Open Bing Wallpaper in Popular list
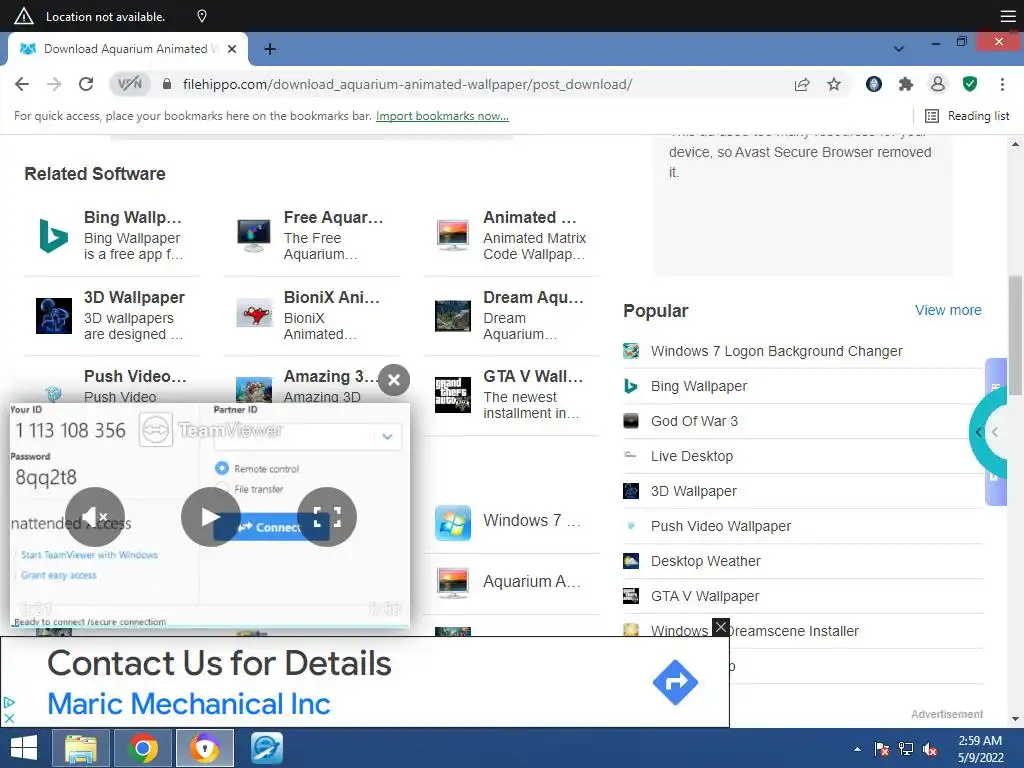The height and width of the screenshot is (768, 1024). click(699, 387)
